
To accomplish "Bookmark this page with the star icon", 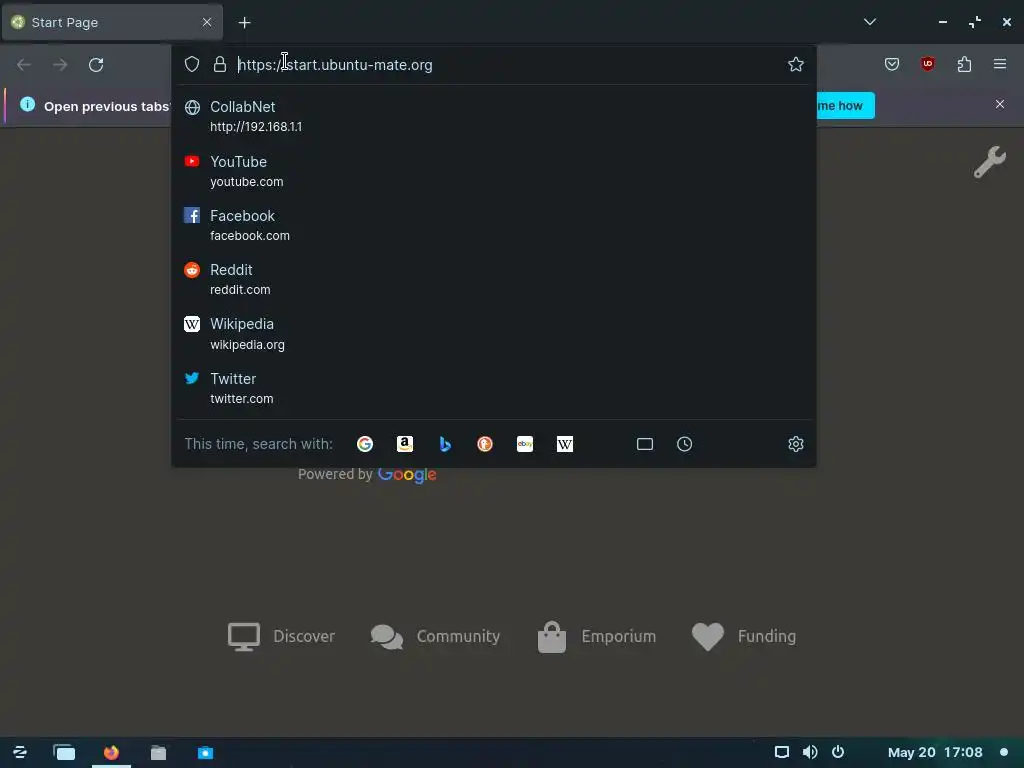I will (795, 64).
